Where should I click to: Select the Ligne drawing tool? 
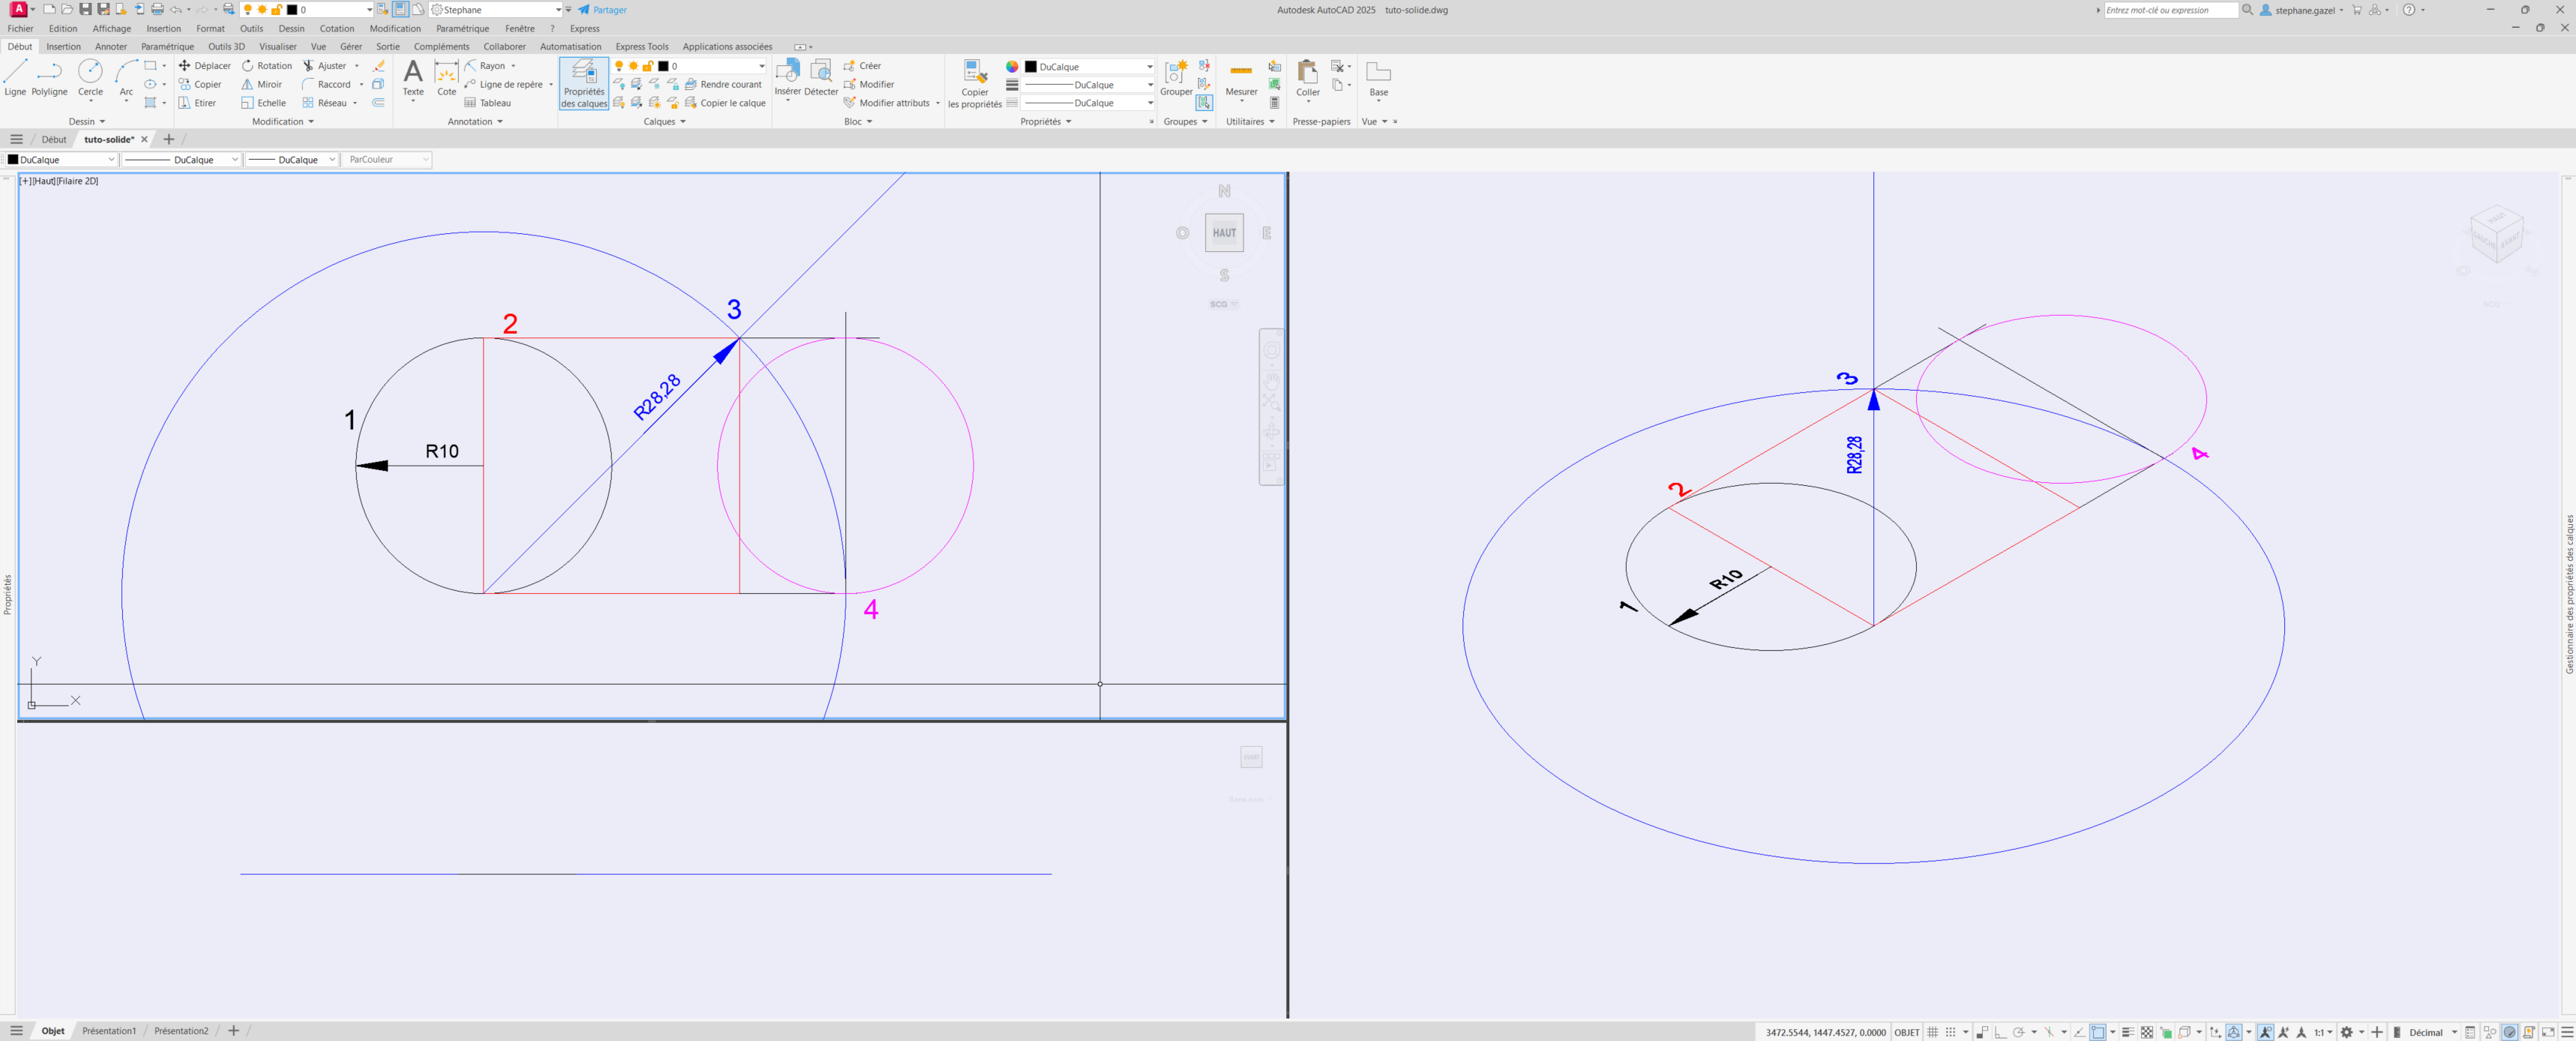15,76
